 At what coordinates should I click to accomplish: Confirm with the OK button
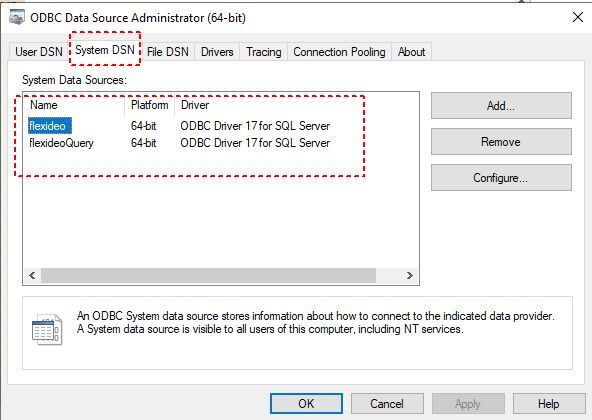coord(306,403)
